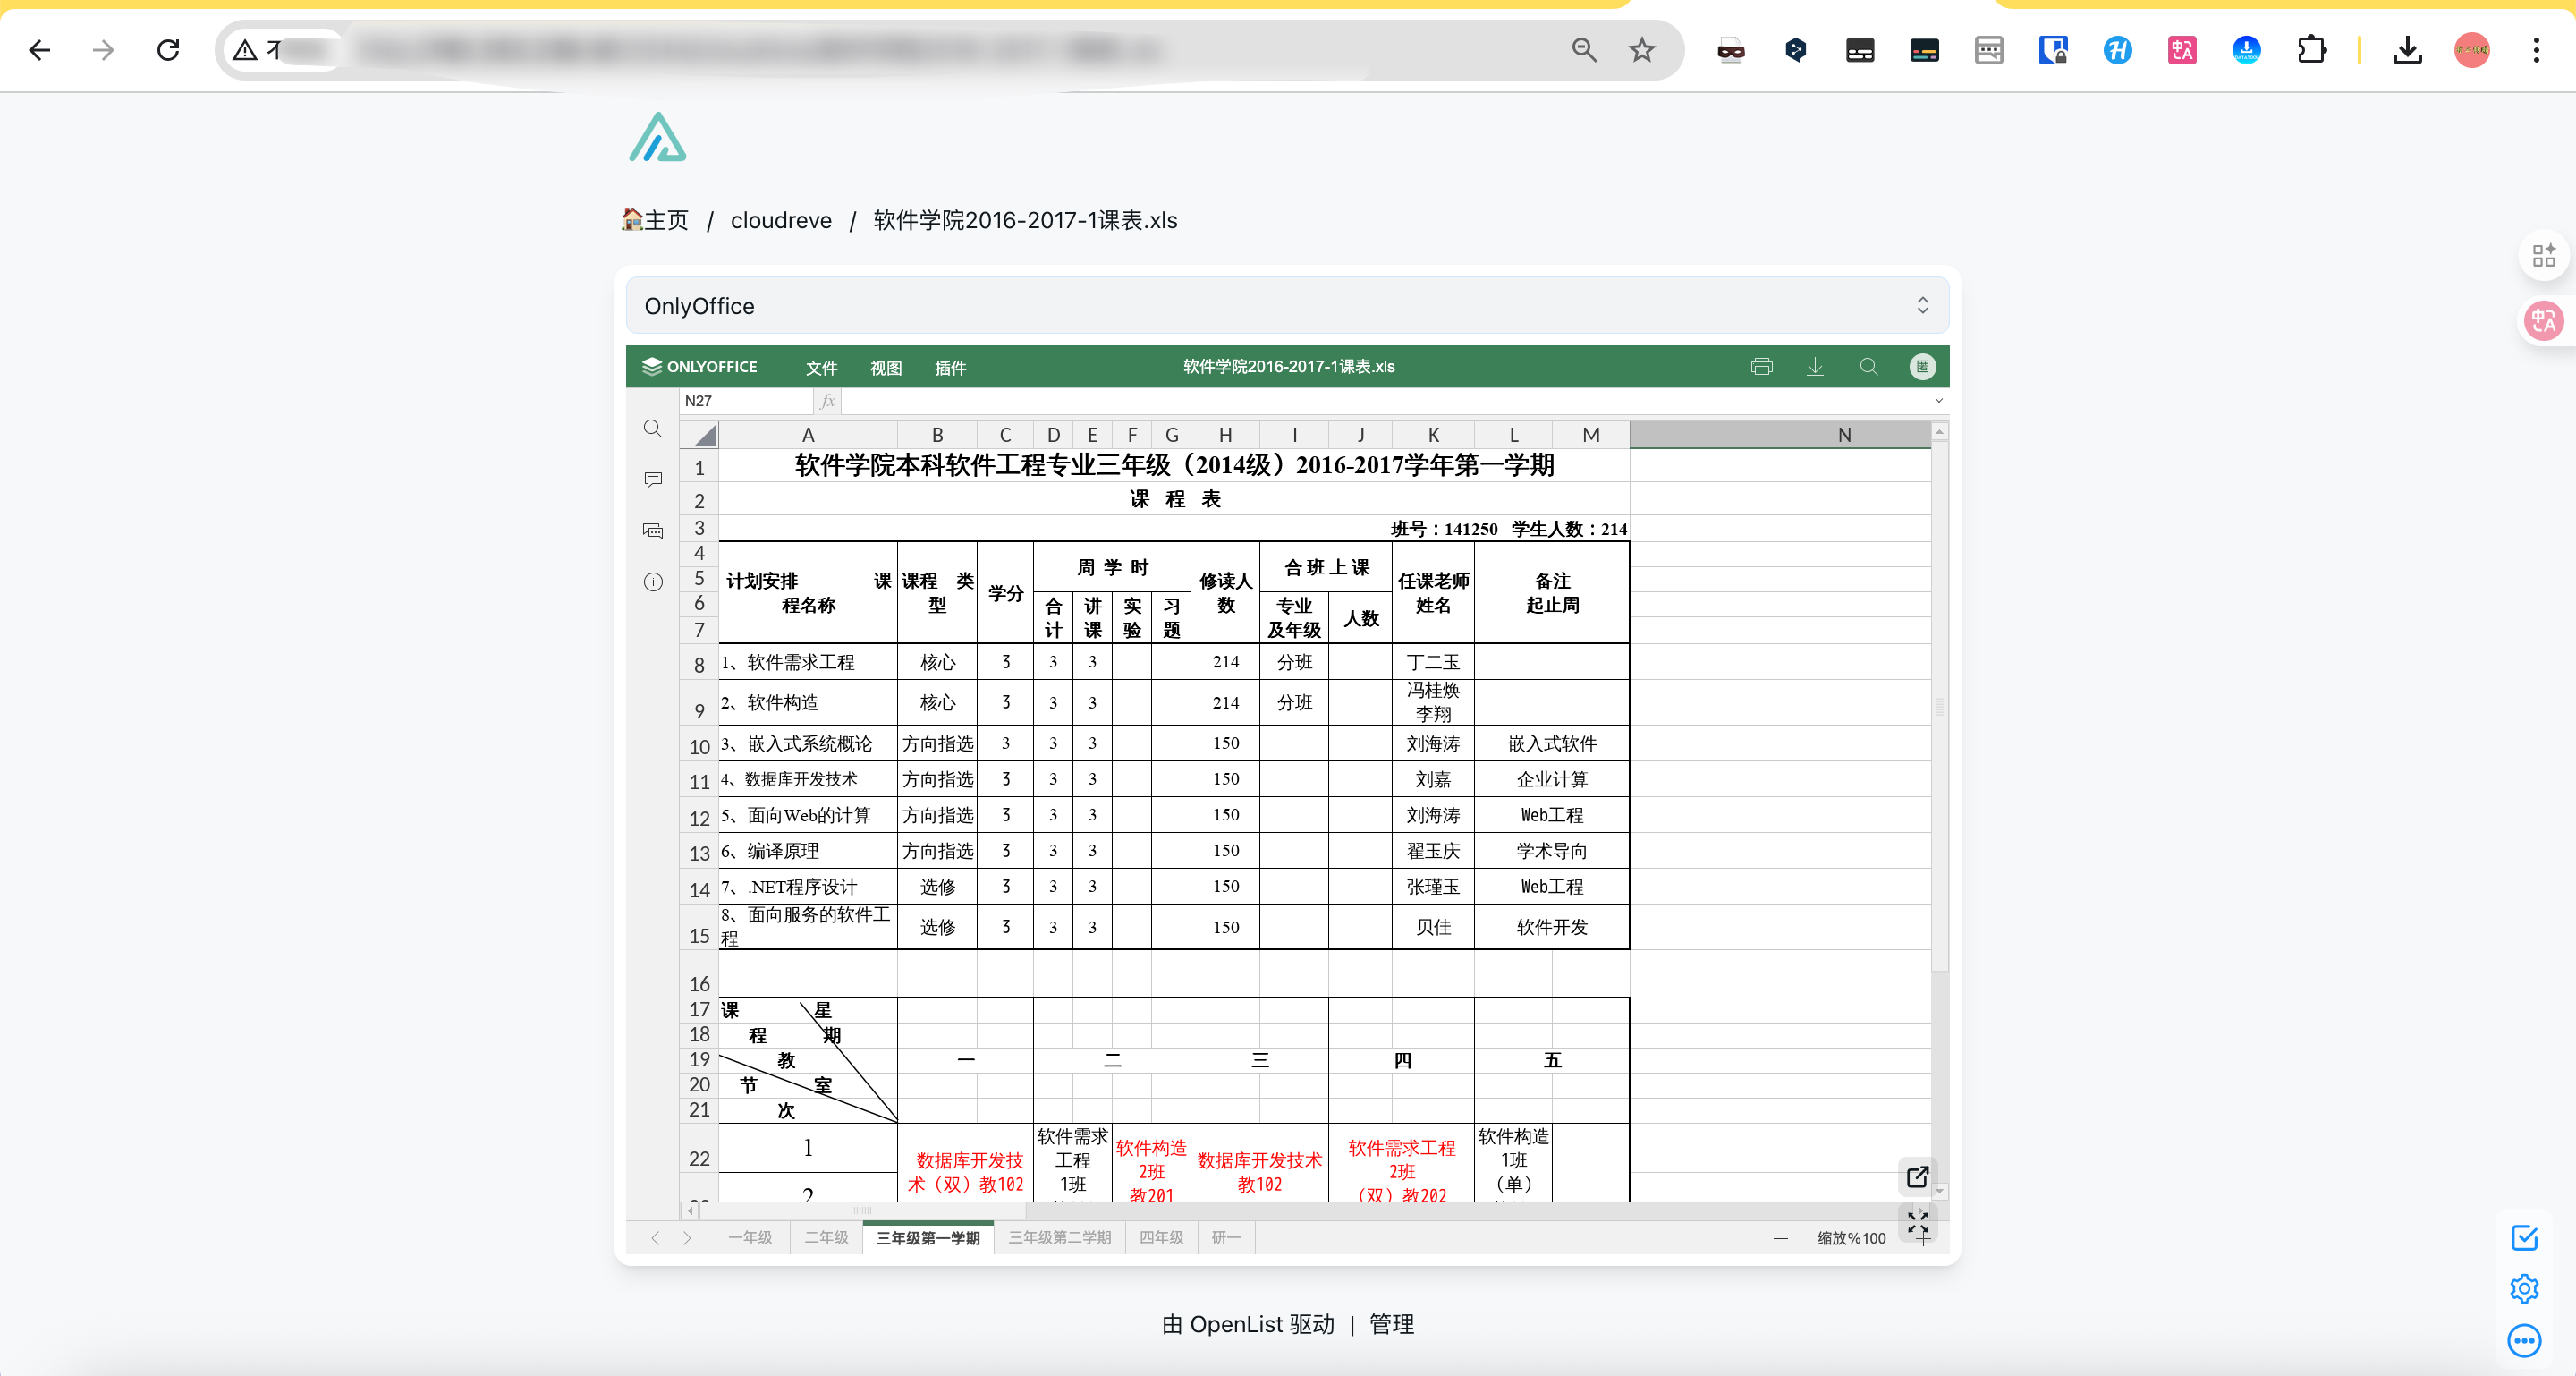
Task: Expand the formula bar chevron
Action: coord(1937,401)
